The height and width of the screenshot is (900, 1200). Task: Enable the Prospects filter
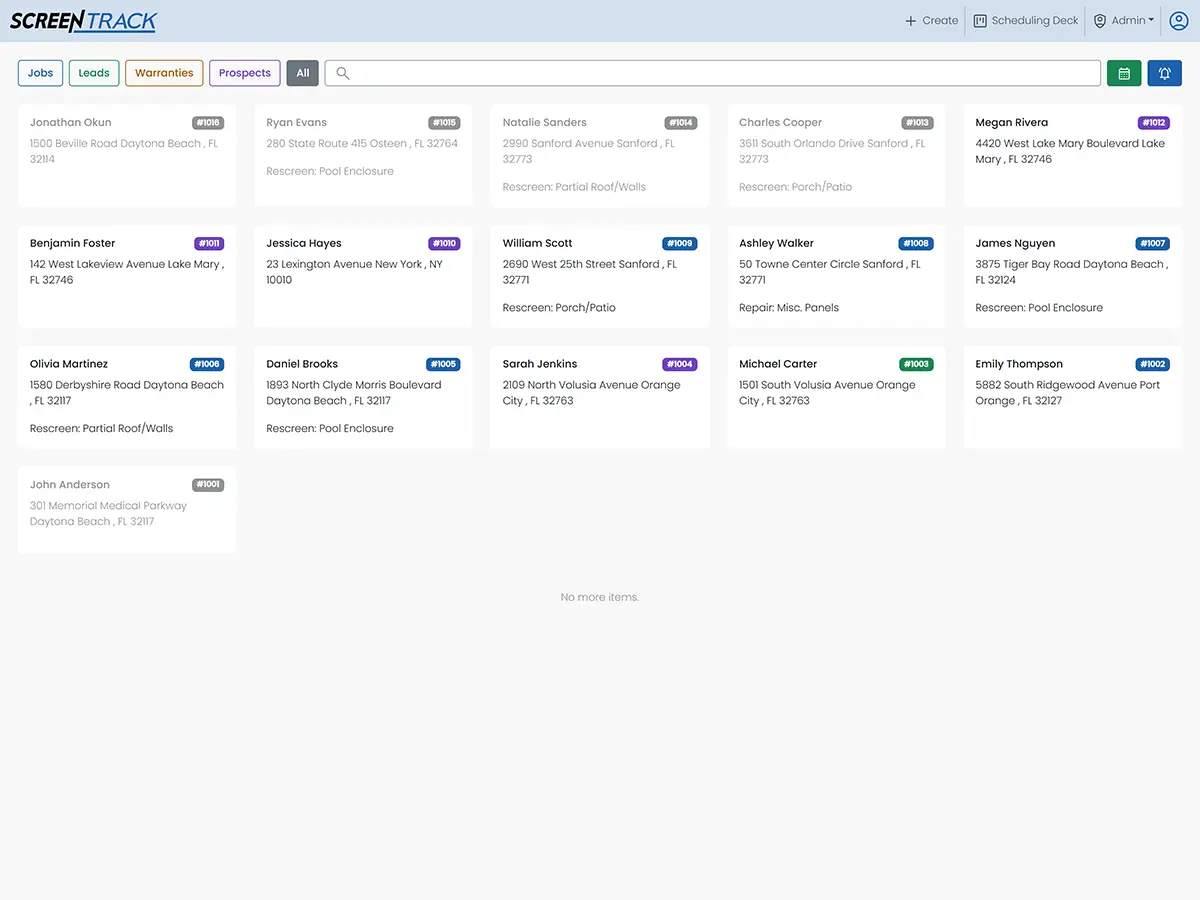[244, 73]
